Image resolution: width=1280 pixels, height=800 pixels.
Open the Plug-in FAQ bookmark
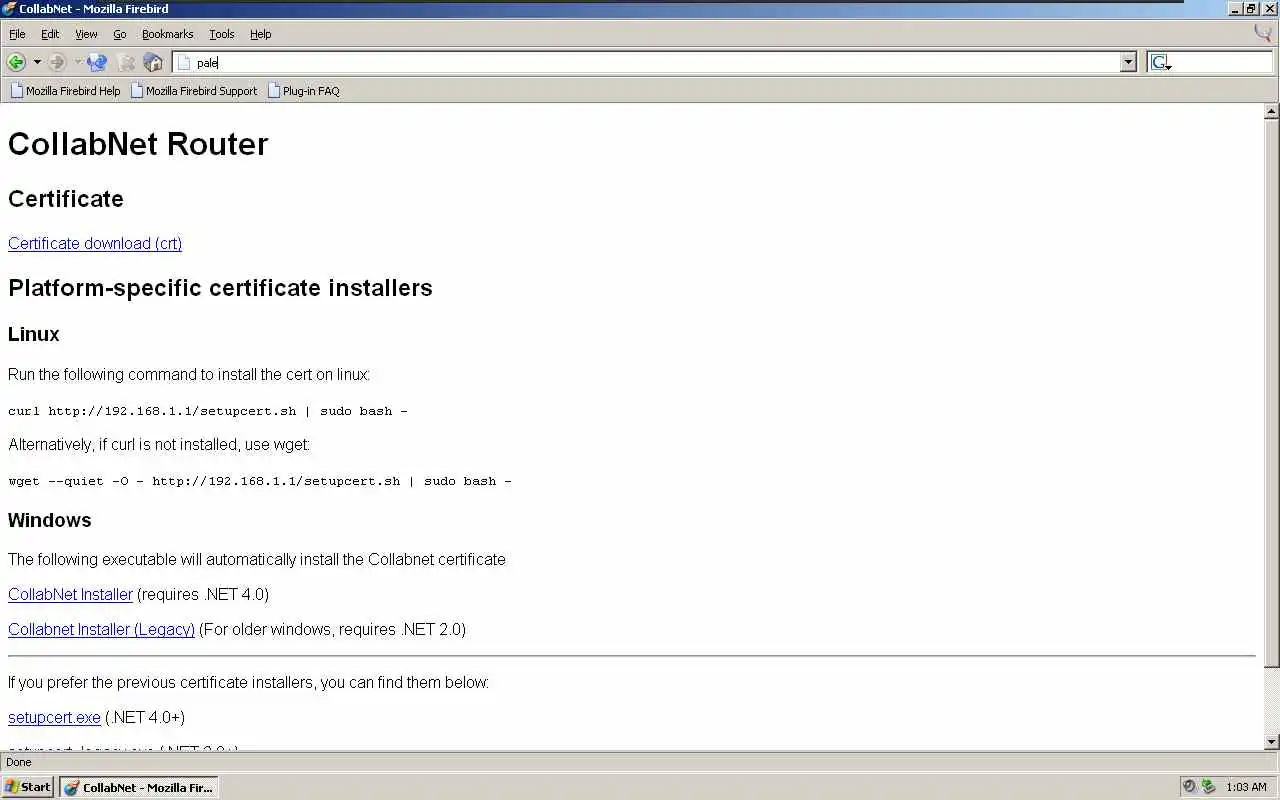click(303, 91)
